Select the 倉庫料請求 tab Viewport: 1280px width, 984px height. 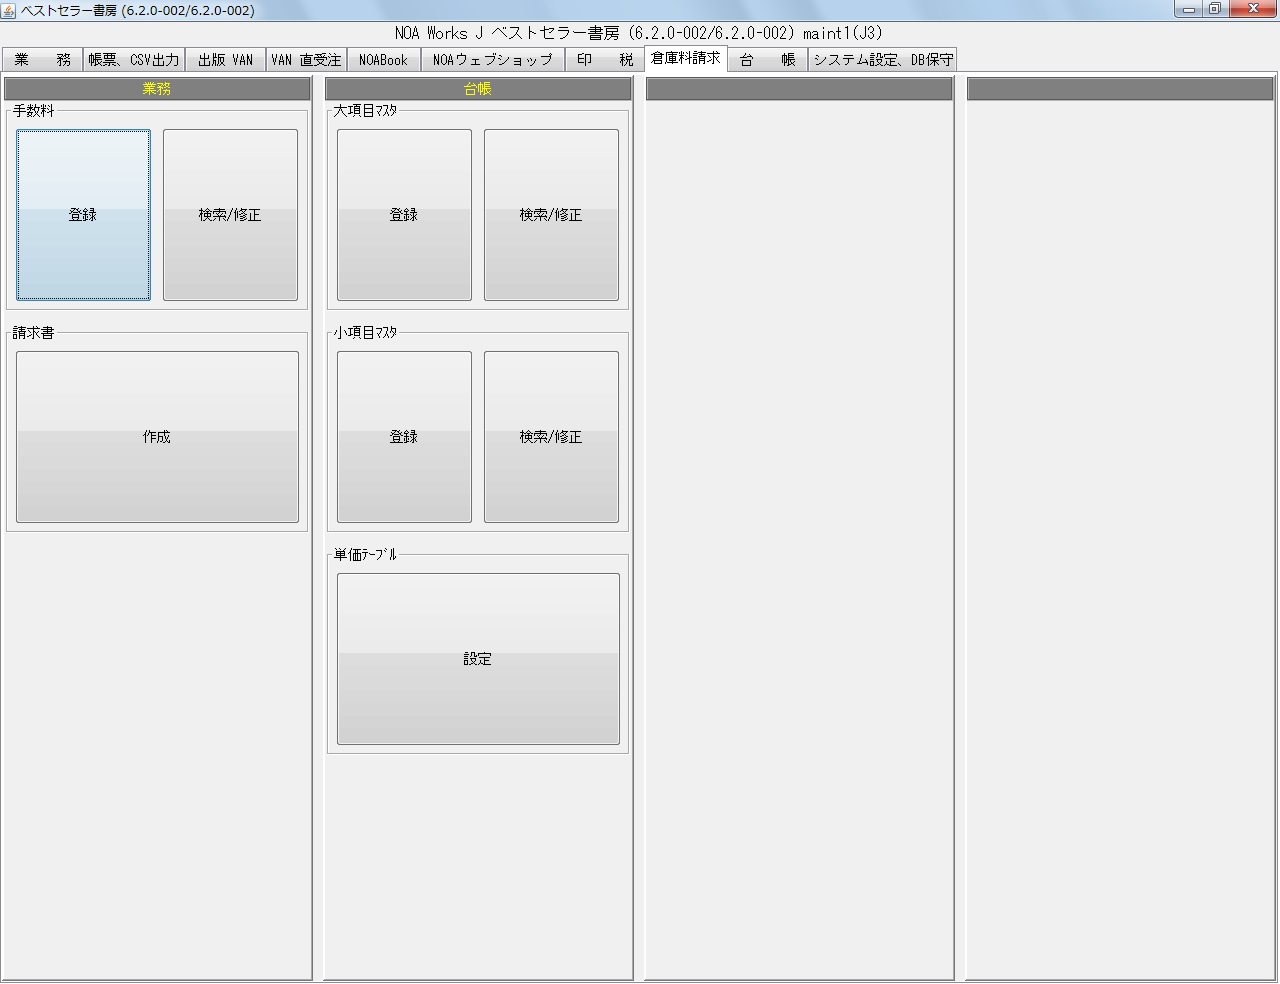coord(686,59)
